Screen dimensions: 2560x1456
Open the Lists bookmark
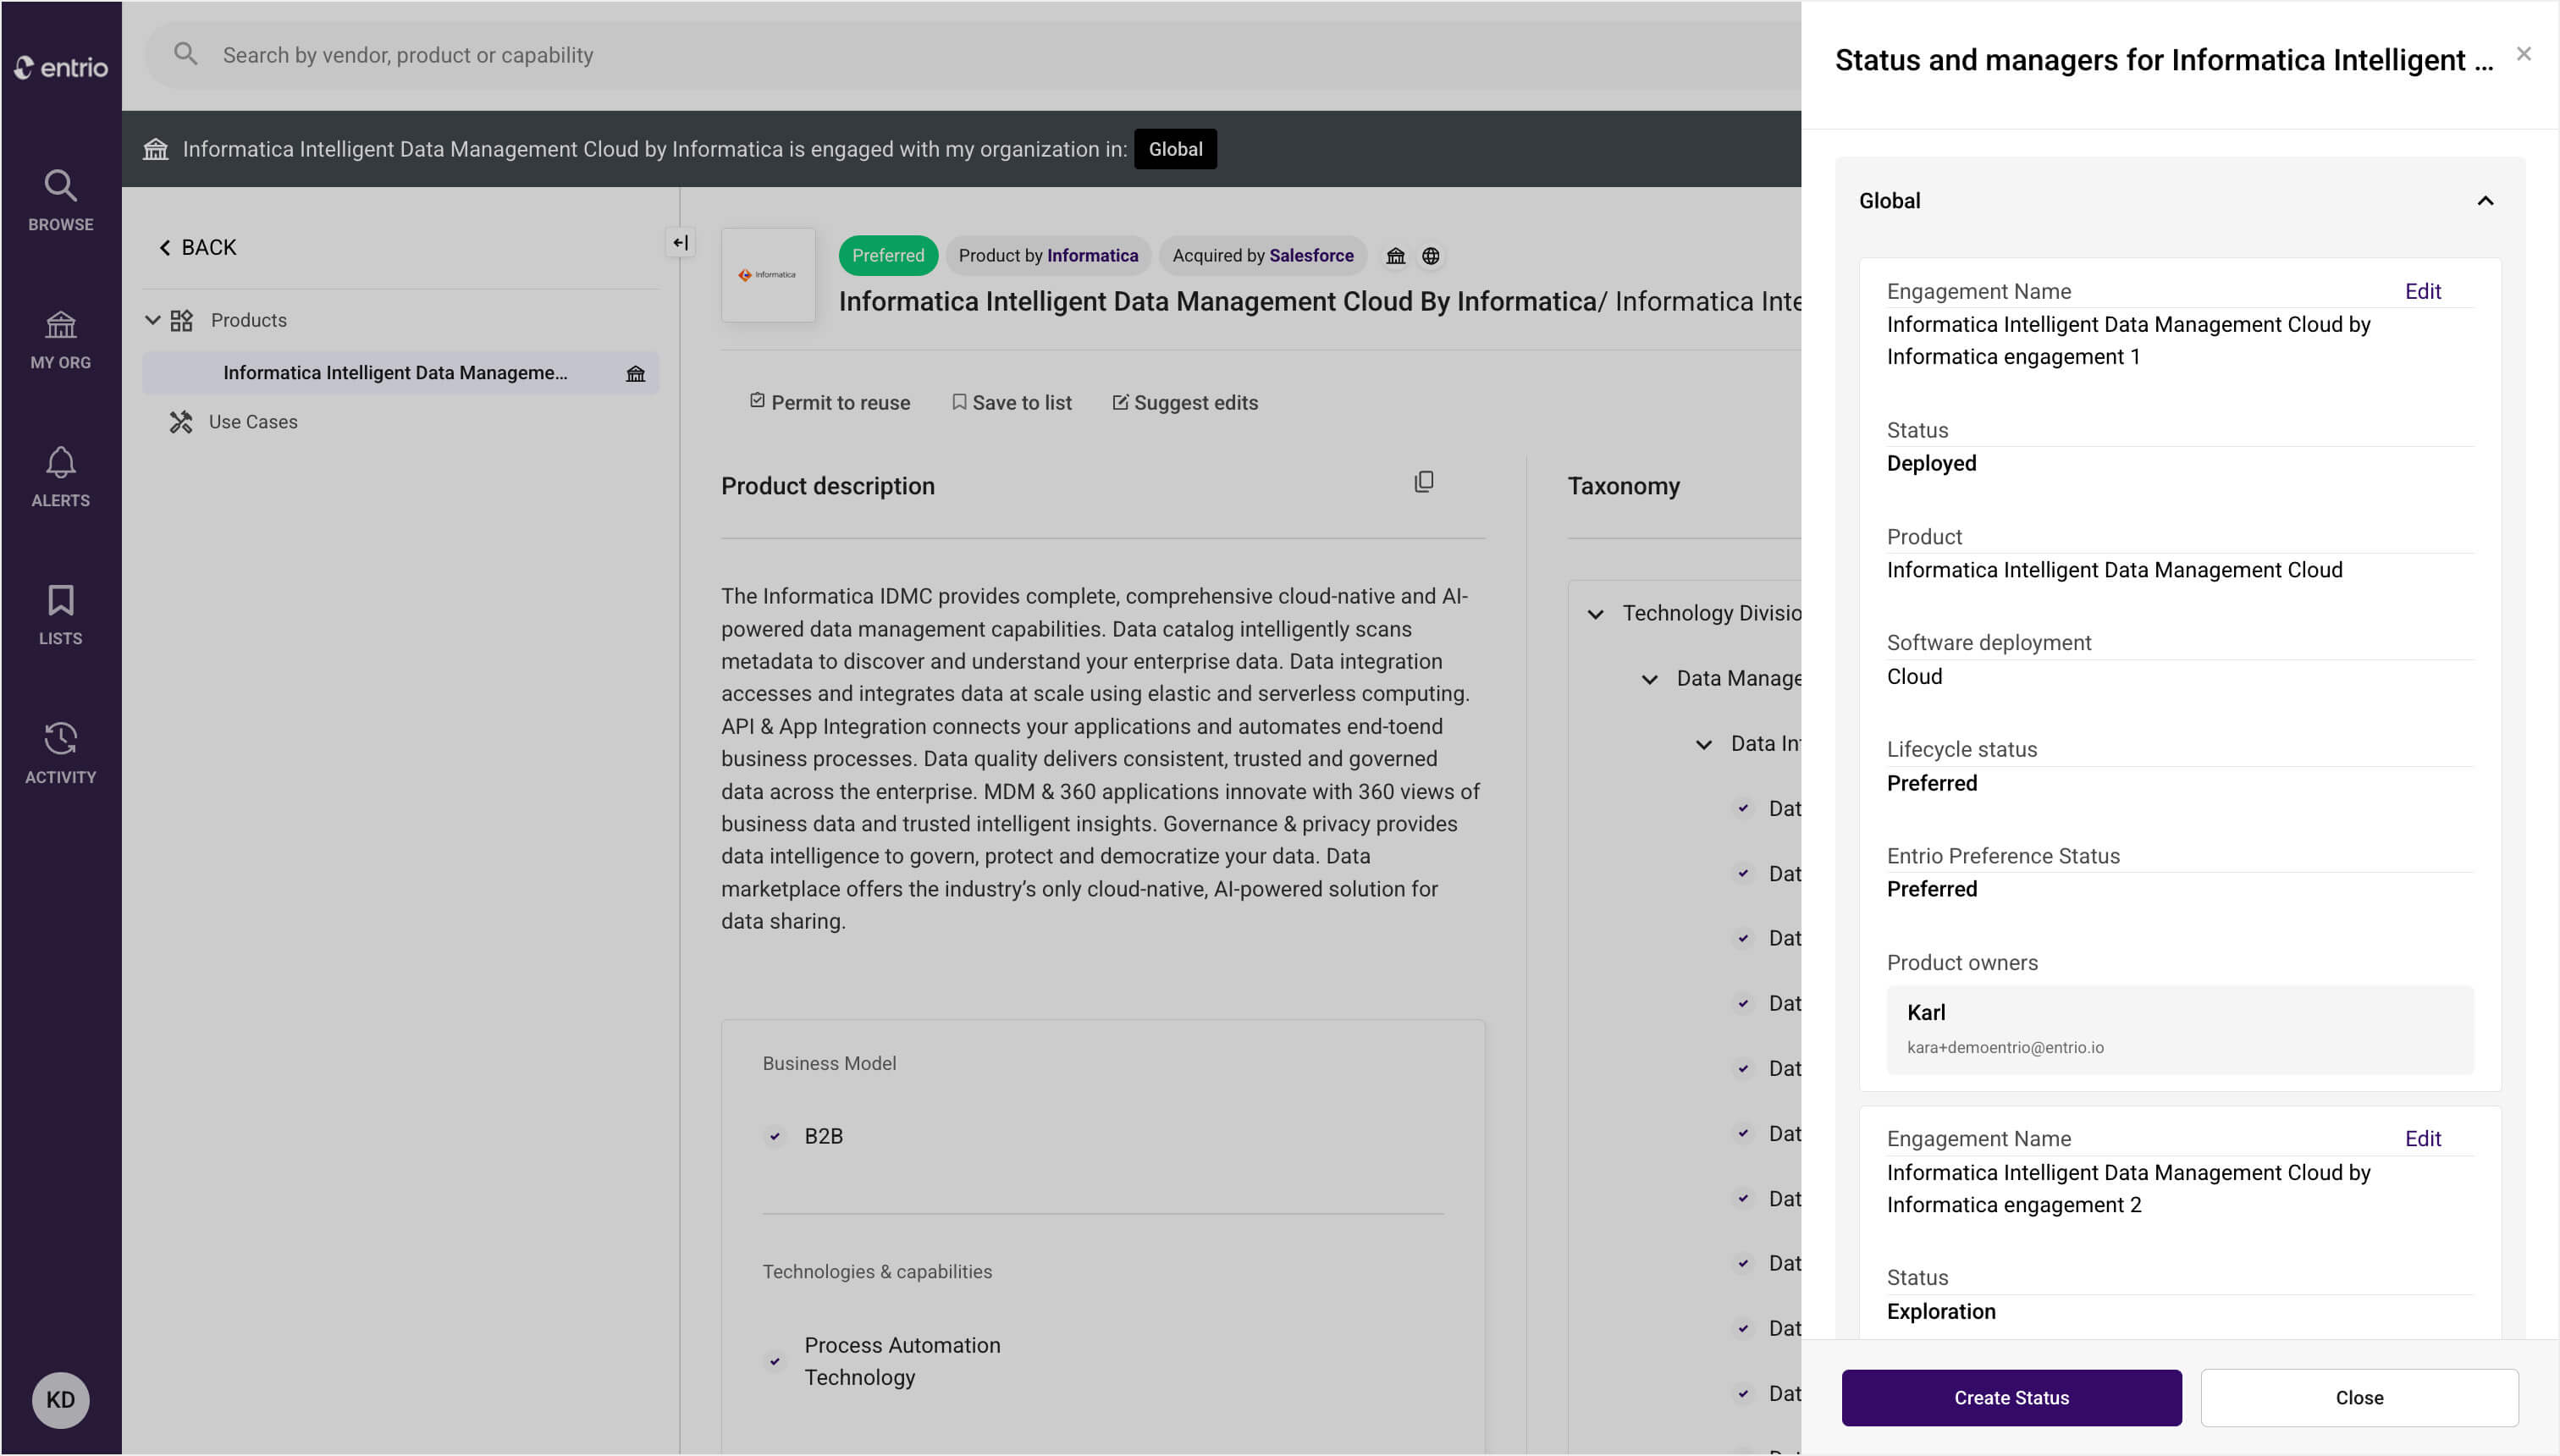[61, 616]
